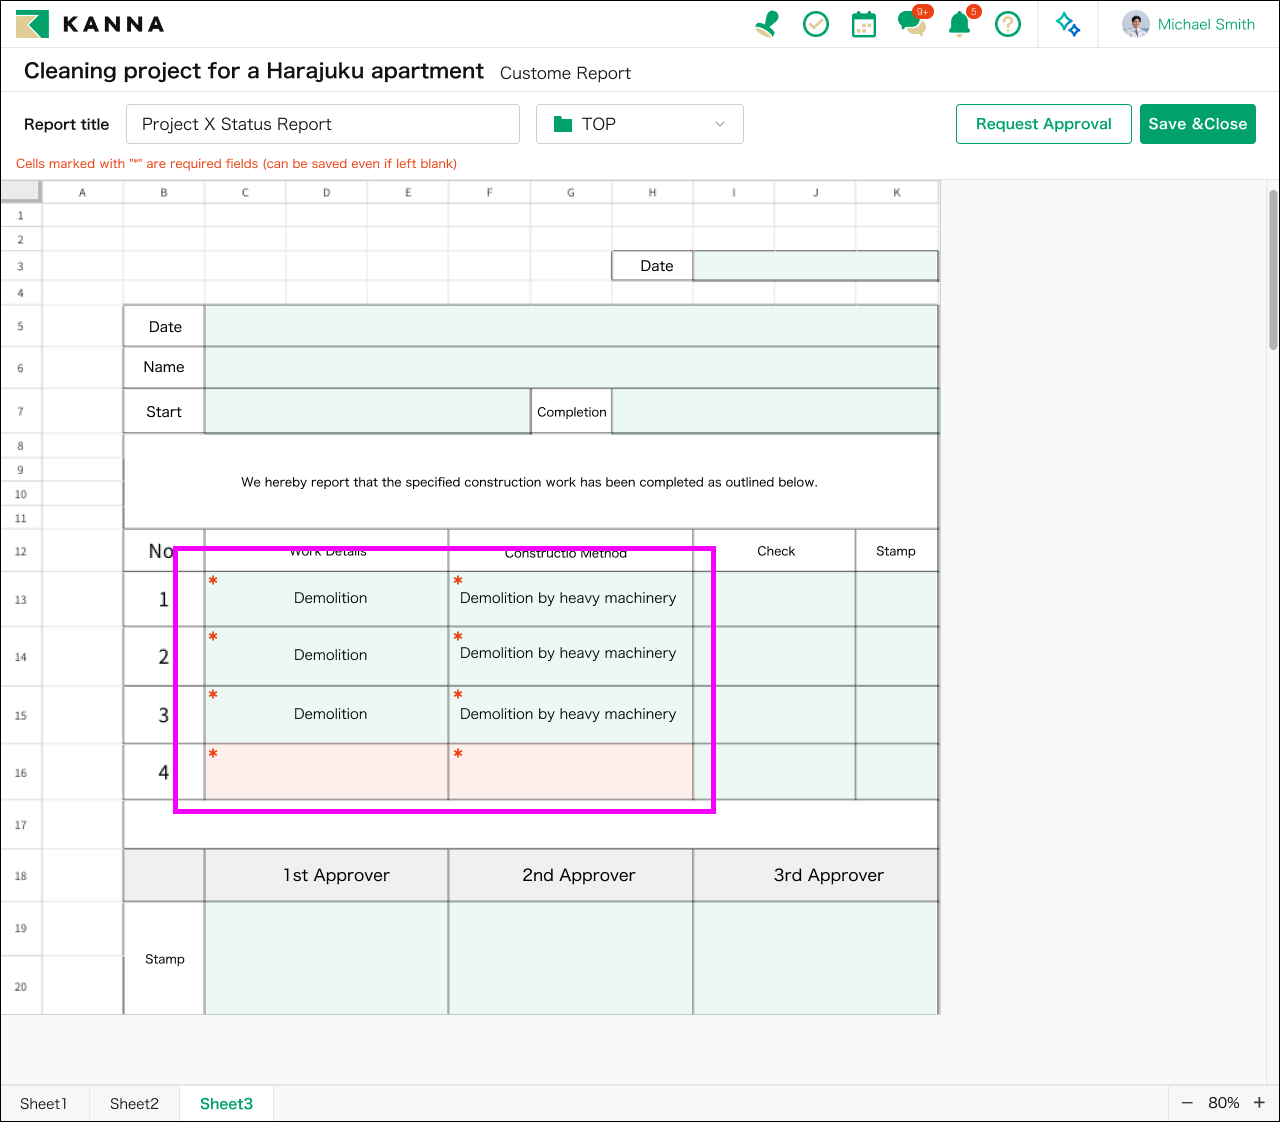Select the empty Work Details cell in row 4
Viewport: 1280px width, 1122px height.
pyautogui.click(x=327, y=772)
